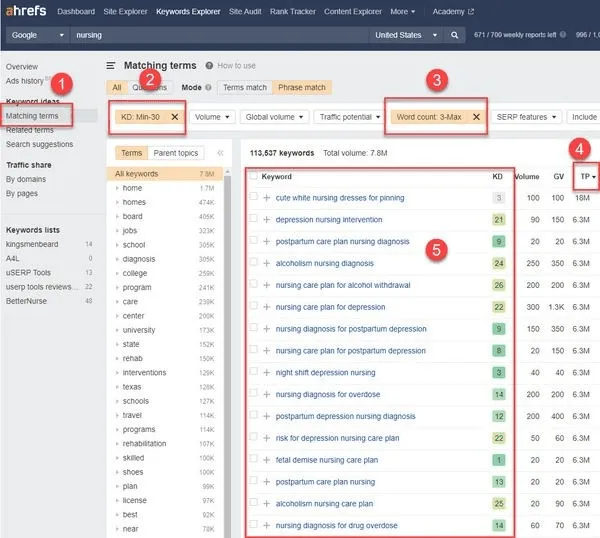The height and width of the screenshot is (538, 600).
Task: Add 'nursing care plan for postpartum depression' plus
Action: tap(267, 351)
